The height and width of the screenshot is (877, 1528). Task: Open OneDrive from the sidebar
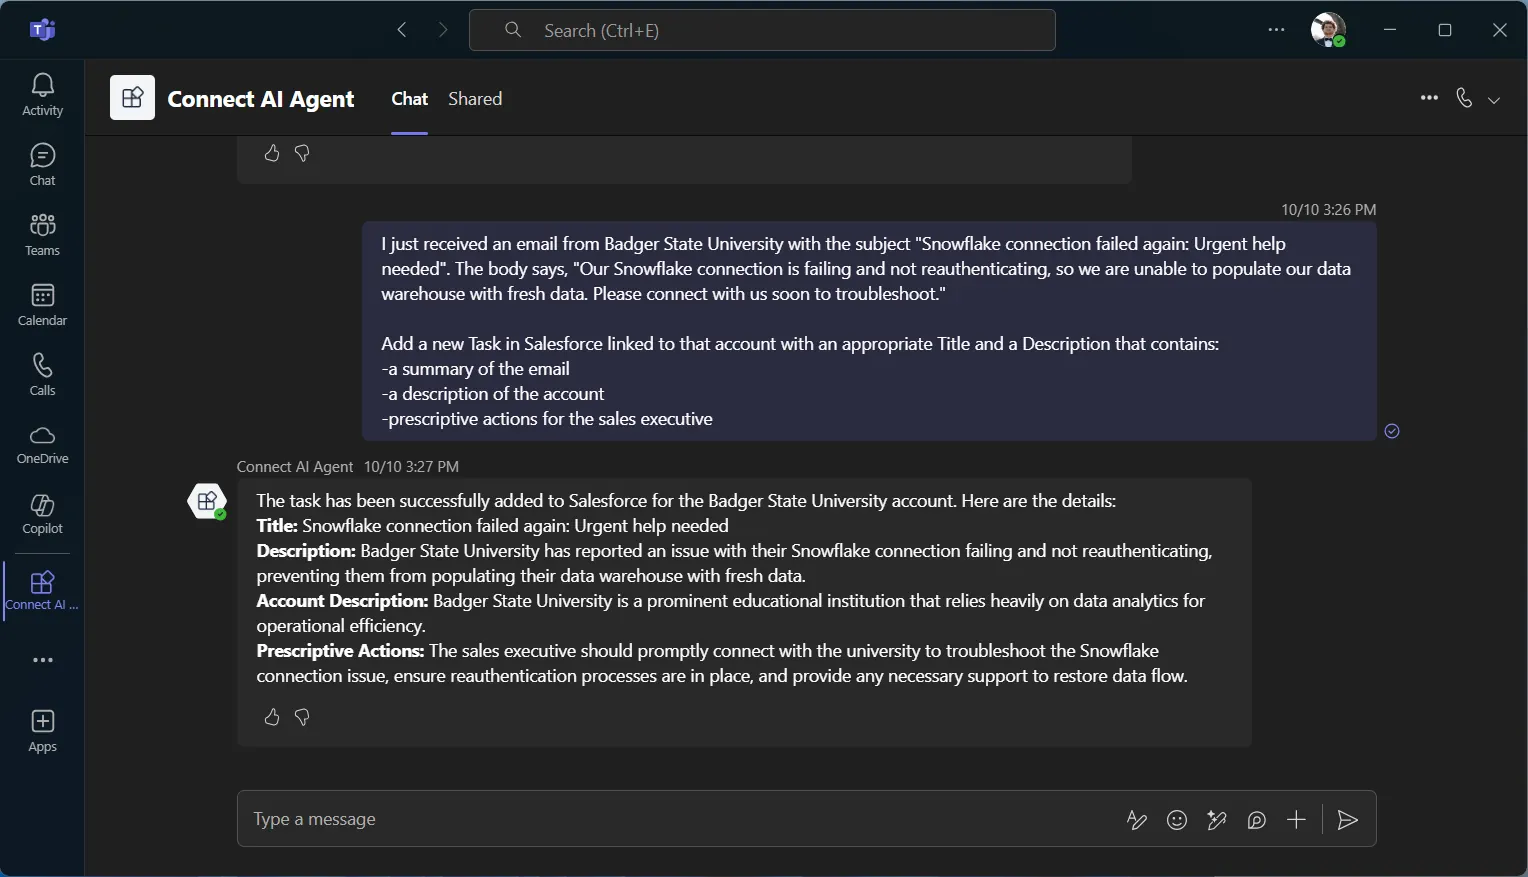(42, 445)
